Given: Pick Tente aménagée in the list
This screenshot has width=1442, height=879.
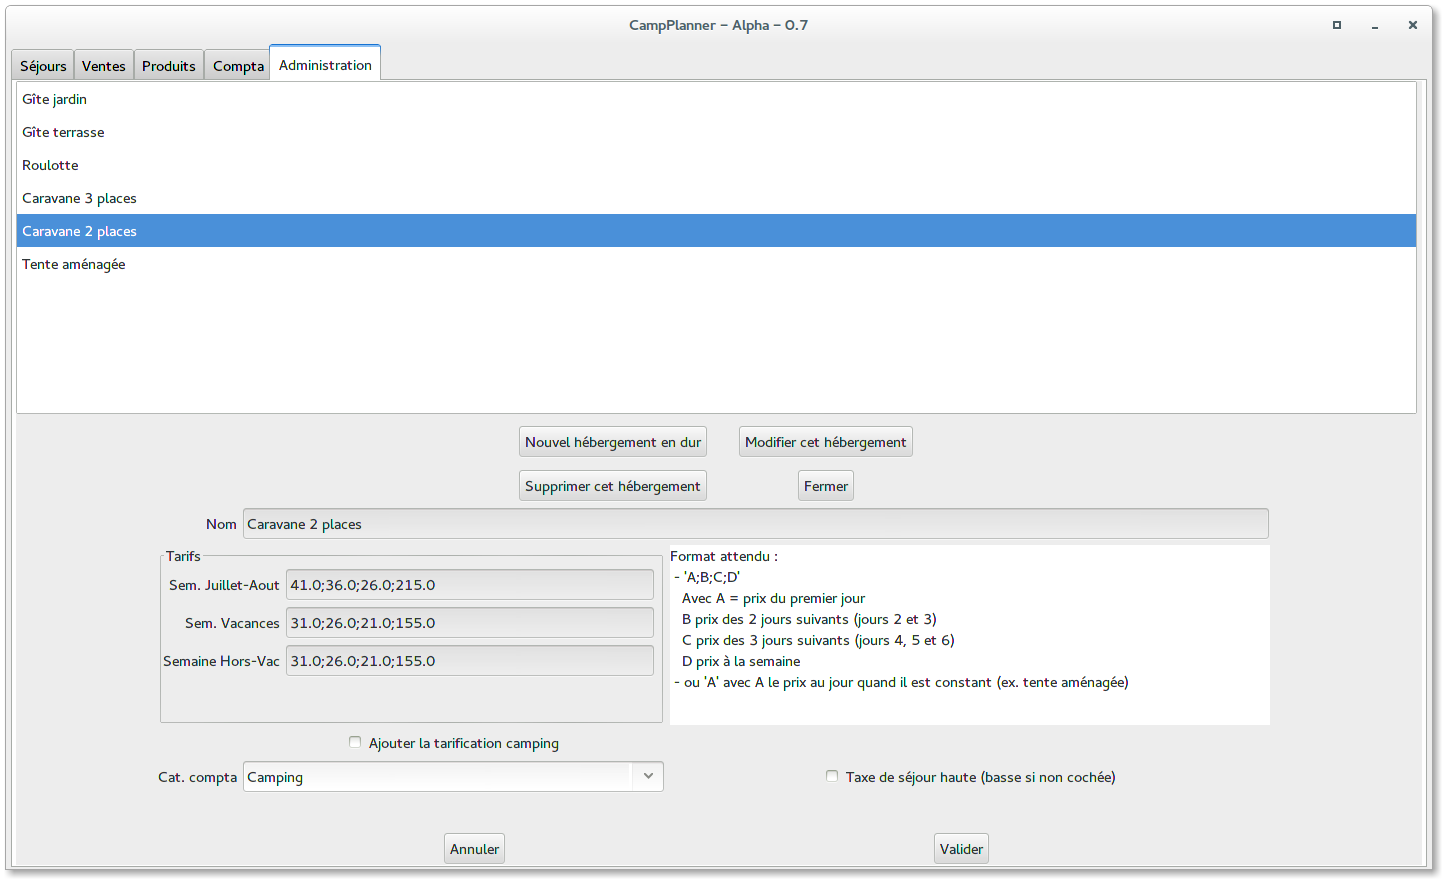Looking at the screenshot, I should click(74, 264).
